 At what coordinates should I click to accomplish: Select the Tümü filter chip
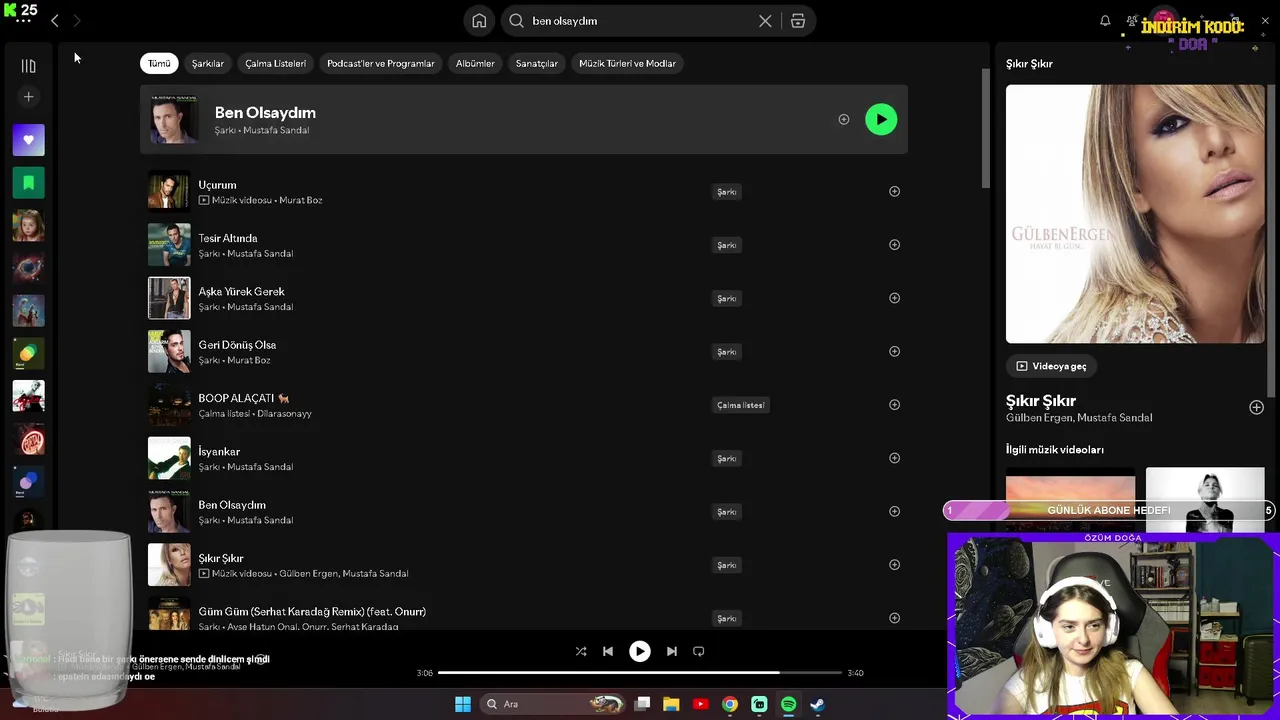(159, 63)
